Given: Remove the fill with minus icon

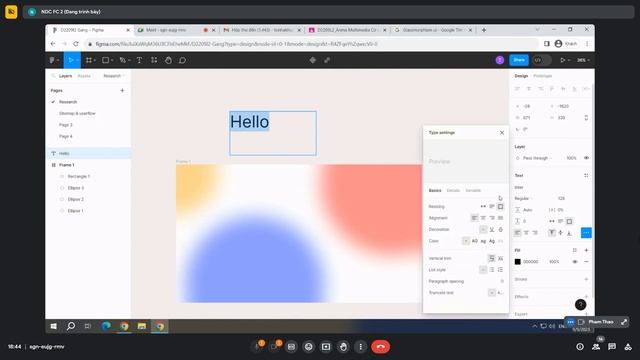Looking at the screenshot, I should tap(586, 262).
